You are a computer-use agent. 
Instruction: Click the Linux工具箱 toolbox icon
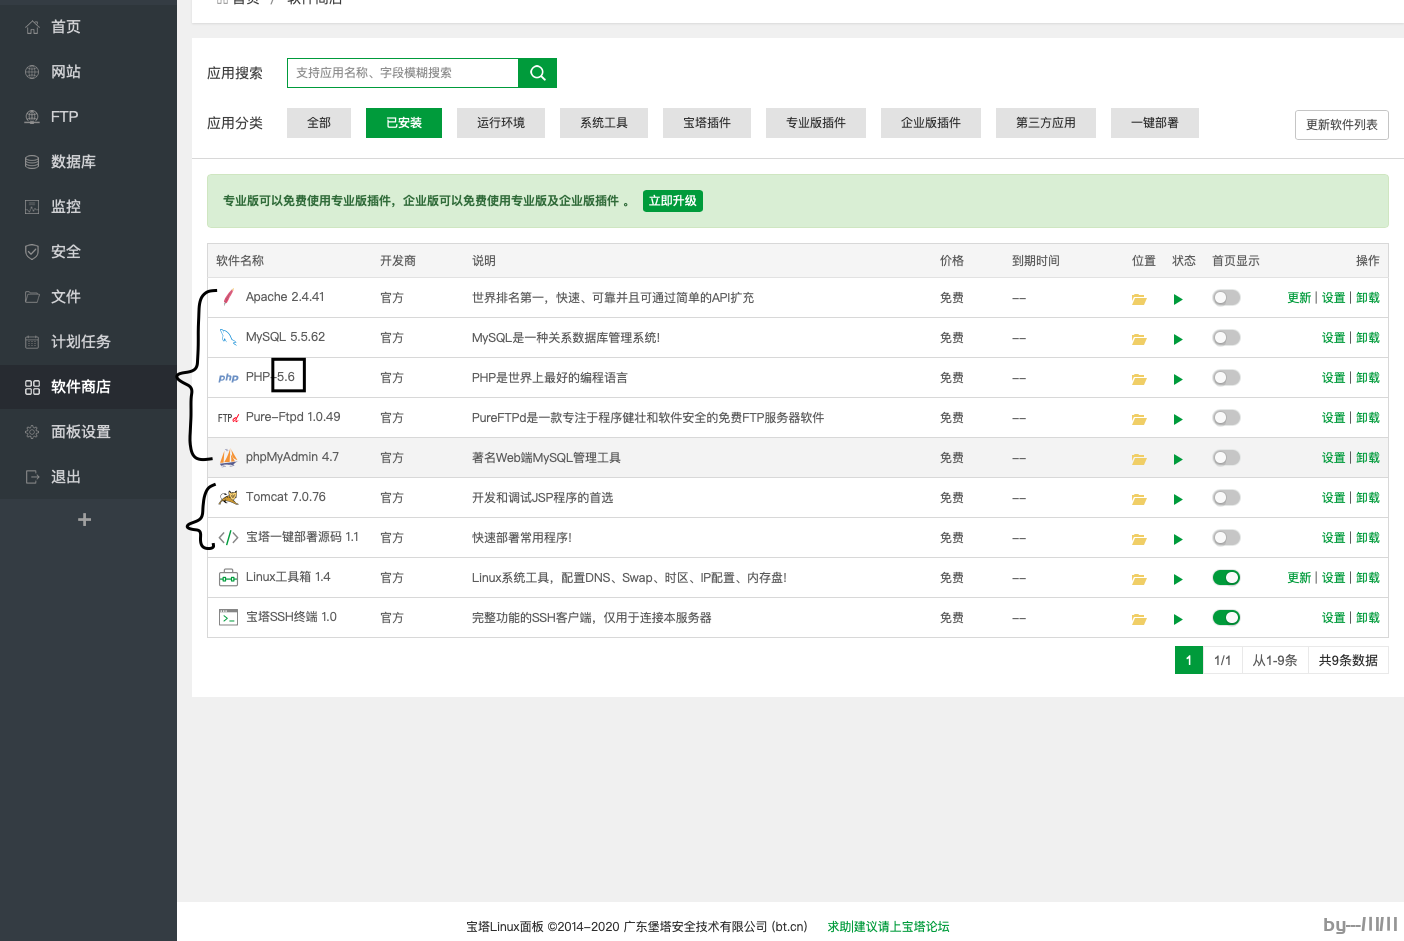pyautogui.click(x=228, y=577)
